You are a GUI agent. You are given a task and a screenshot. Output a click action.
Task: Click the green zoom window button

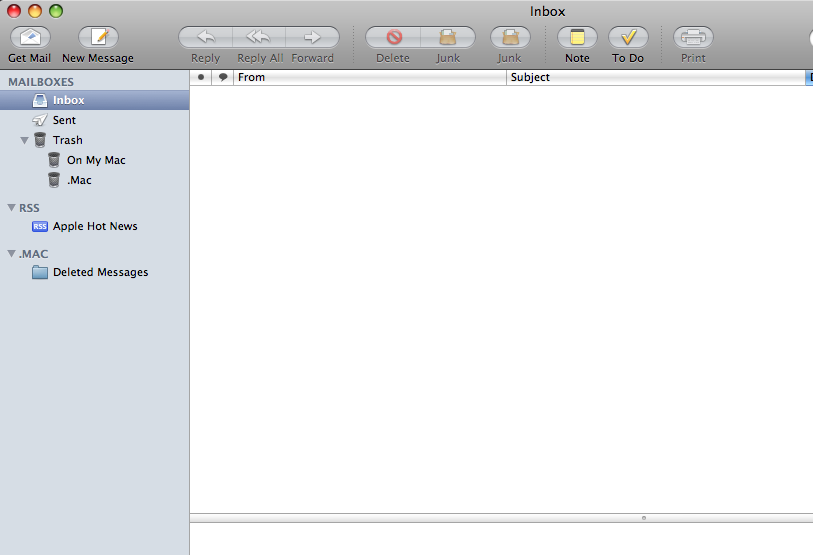[56, 11]
